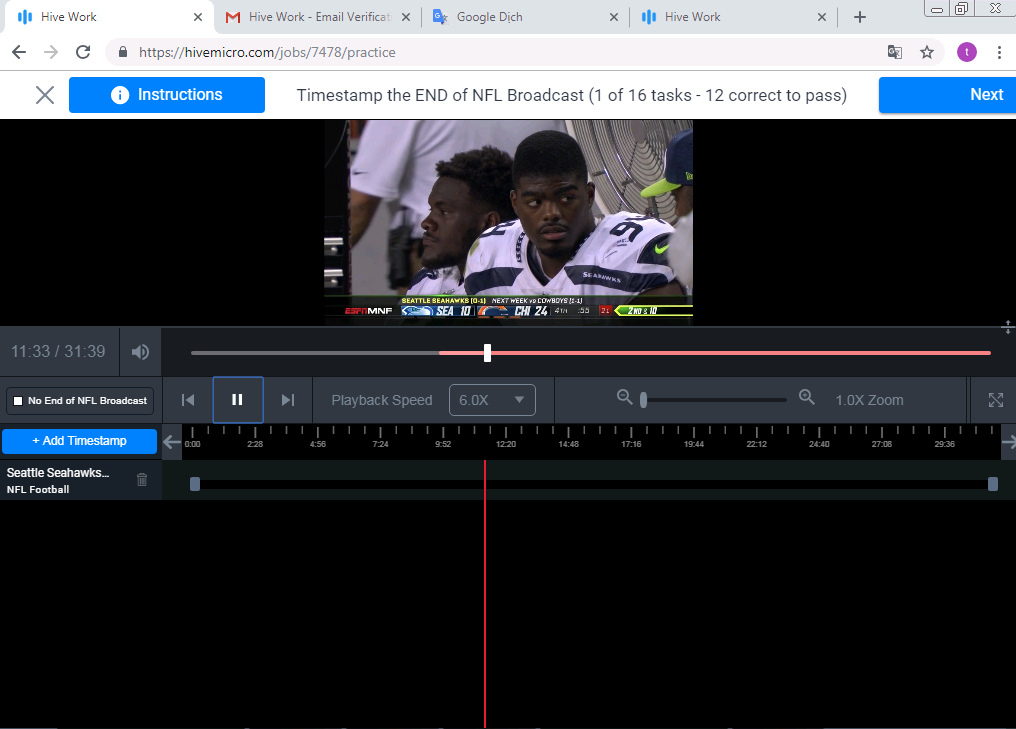This screenshot has height=729, width=1016.
Task: Open the Instructions panel
Action: (167, 95)
